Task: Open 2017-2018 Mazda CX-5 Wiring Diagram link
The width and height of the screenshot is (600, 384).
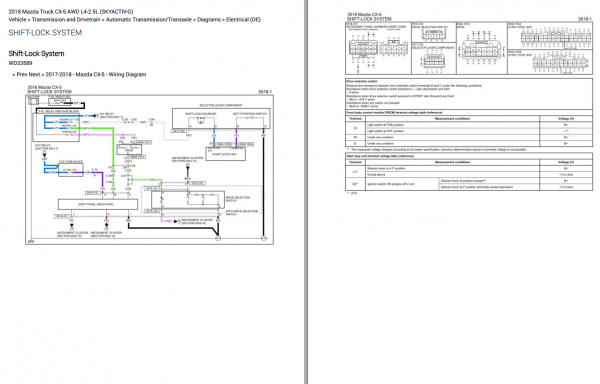Action: click(x=96, y=75)
